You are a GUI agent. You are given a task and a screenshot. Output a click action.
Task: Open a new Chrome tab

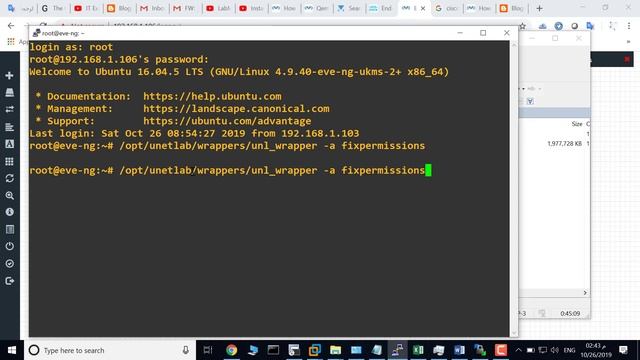click(x=539, y=8)
